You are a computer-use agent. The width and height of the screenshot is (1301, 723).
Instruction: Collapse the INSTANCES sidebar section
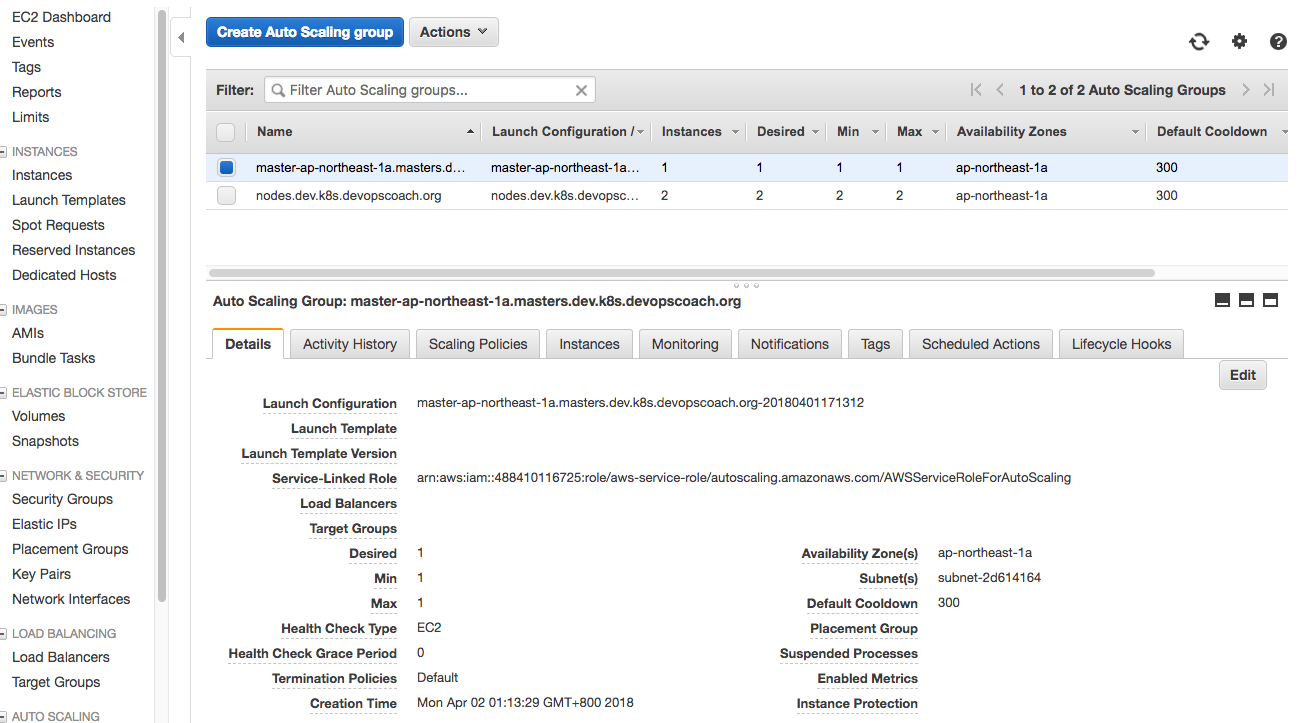[3, 152]
